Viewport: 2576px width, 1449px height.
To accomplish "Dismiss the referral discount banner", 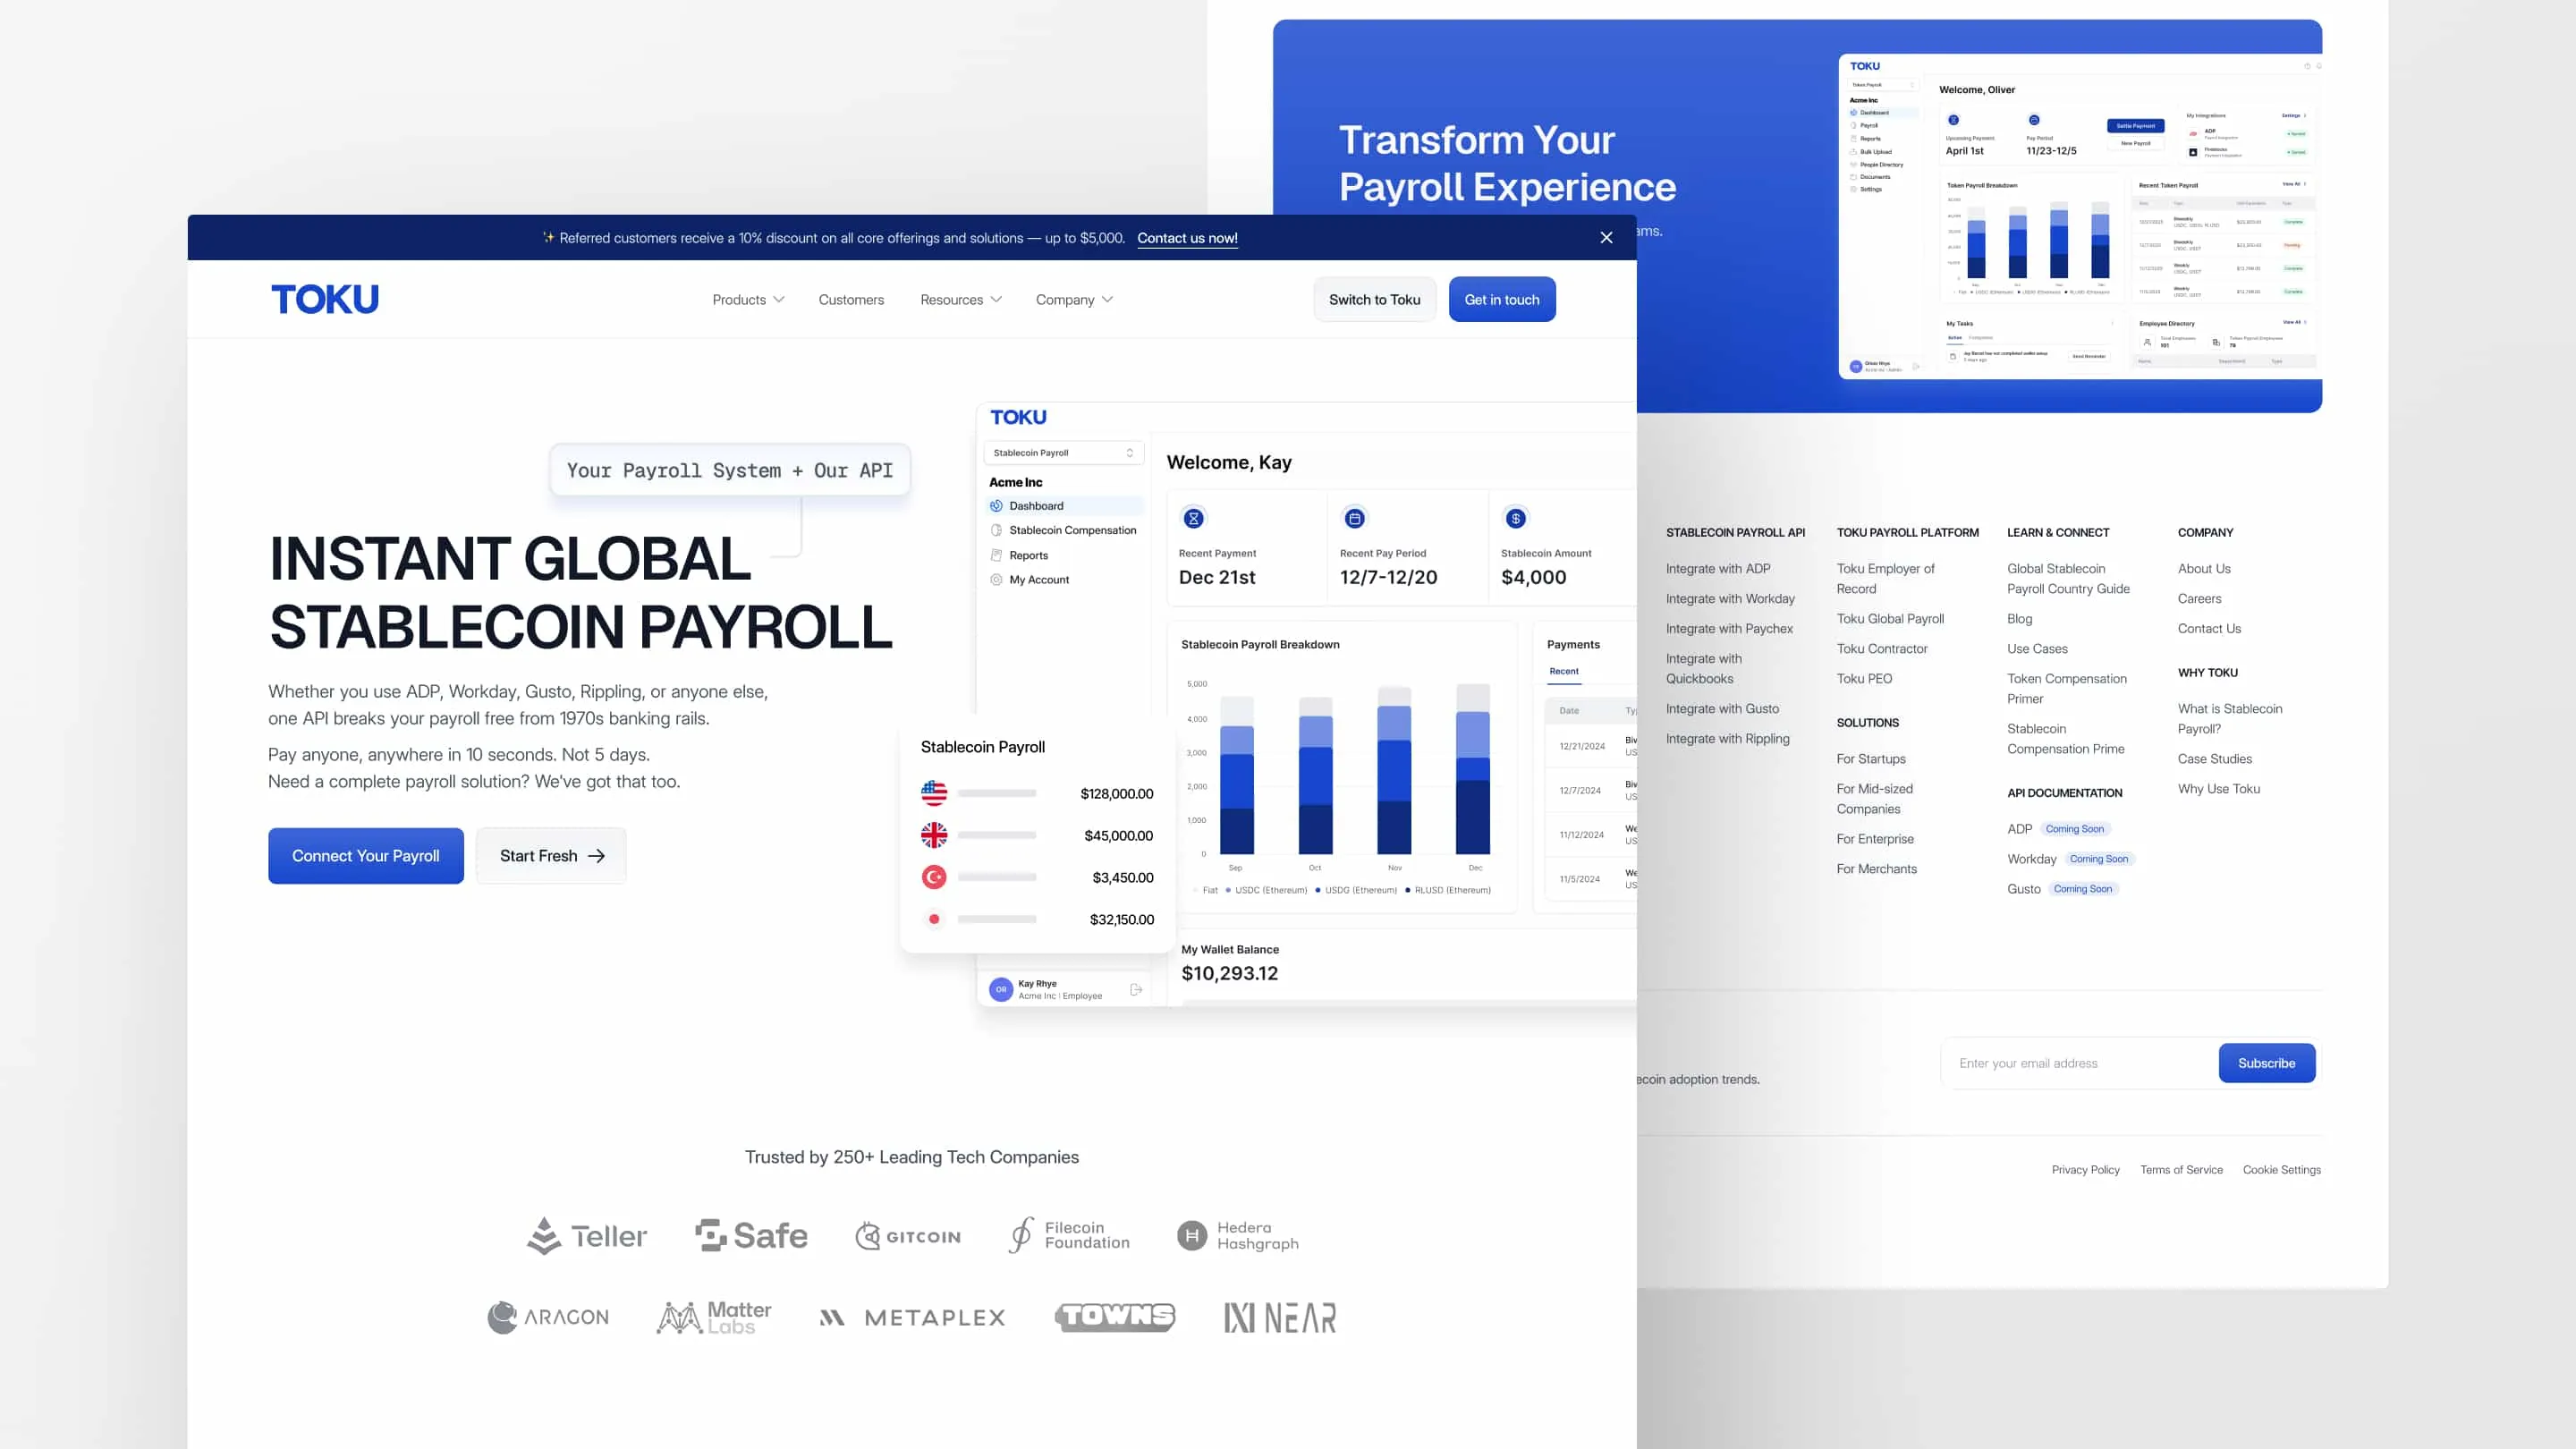I will 1606,238.
